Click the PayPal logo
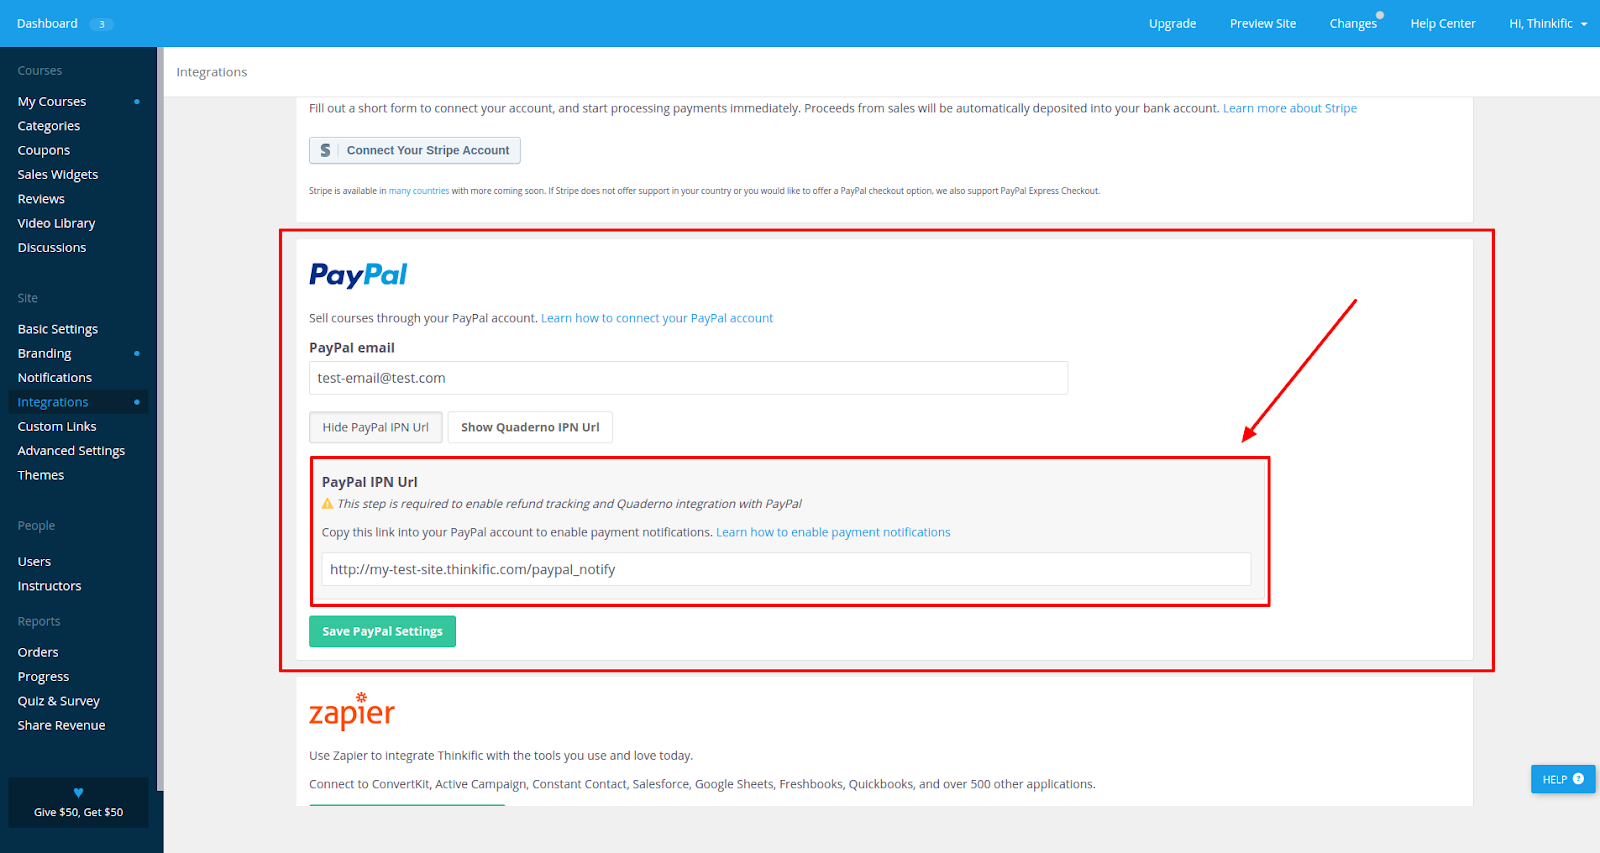Image resolution: width=1600 pixels, height=853 pixels. (x=358, y=275)
